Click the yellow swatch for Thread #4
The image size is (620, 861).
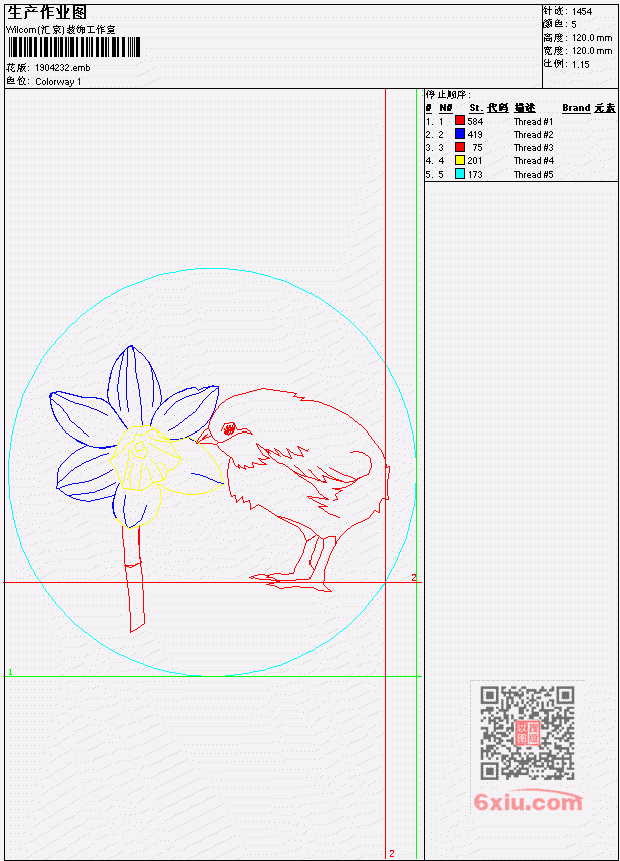tap(460, 160)
